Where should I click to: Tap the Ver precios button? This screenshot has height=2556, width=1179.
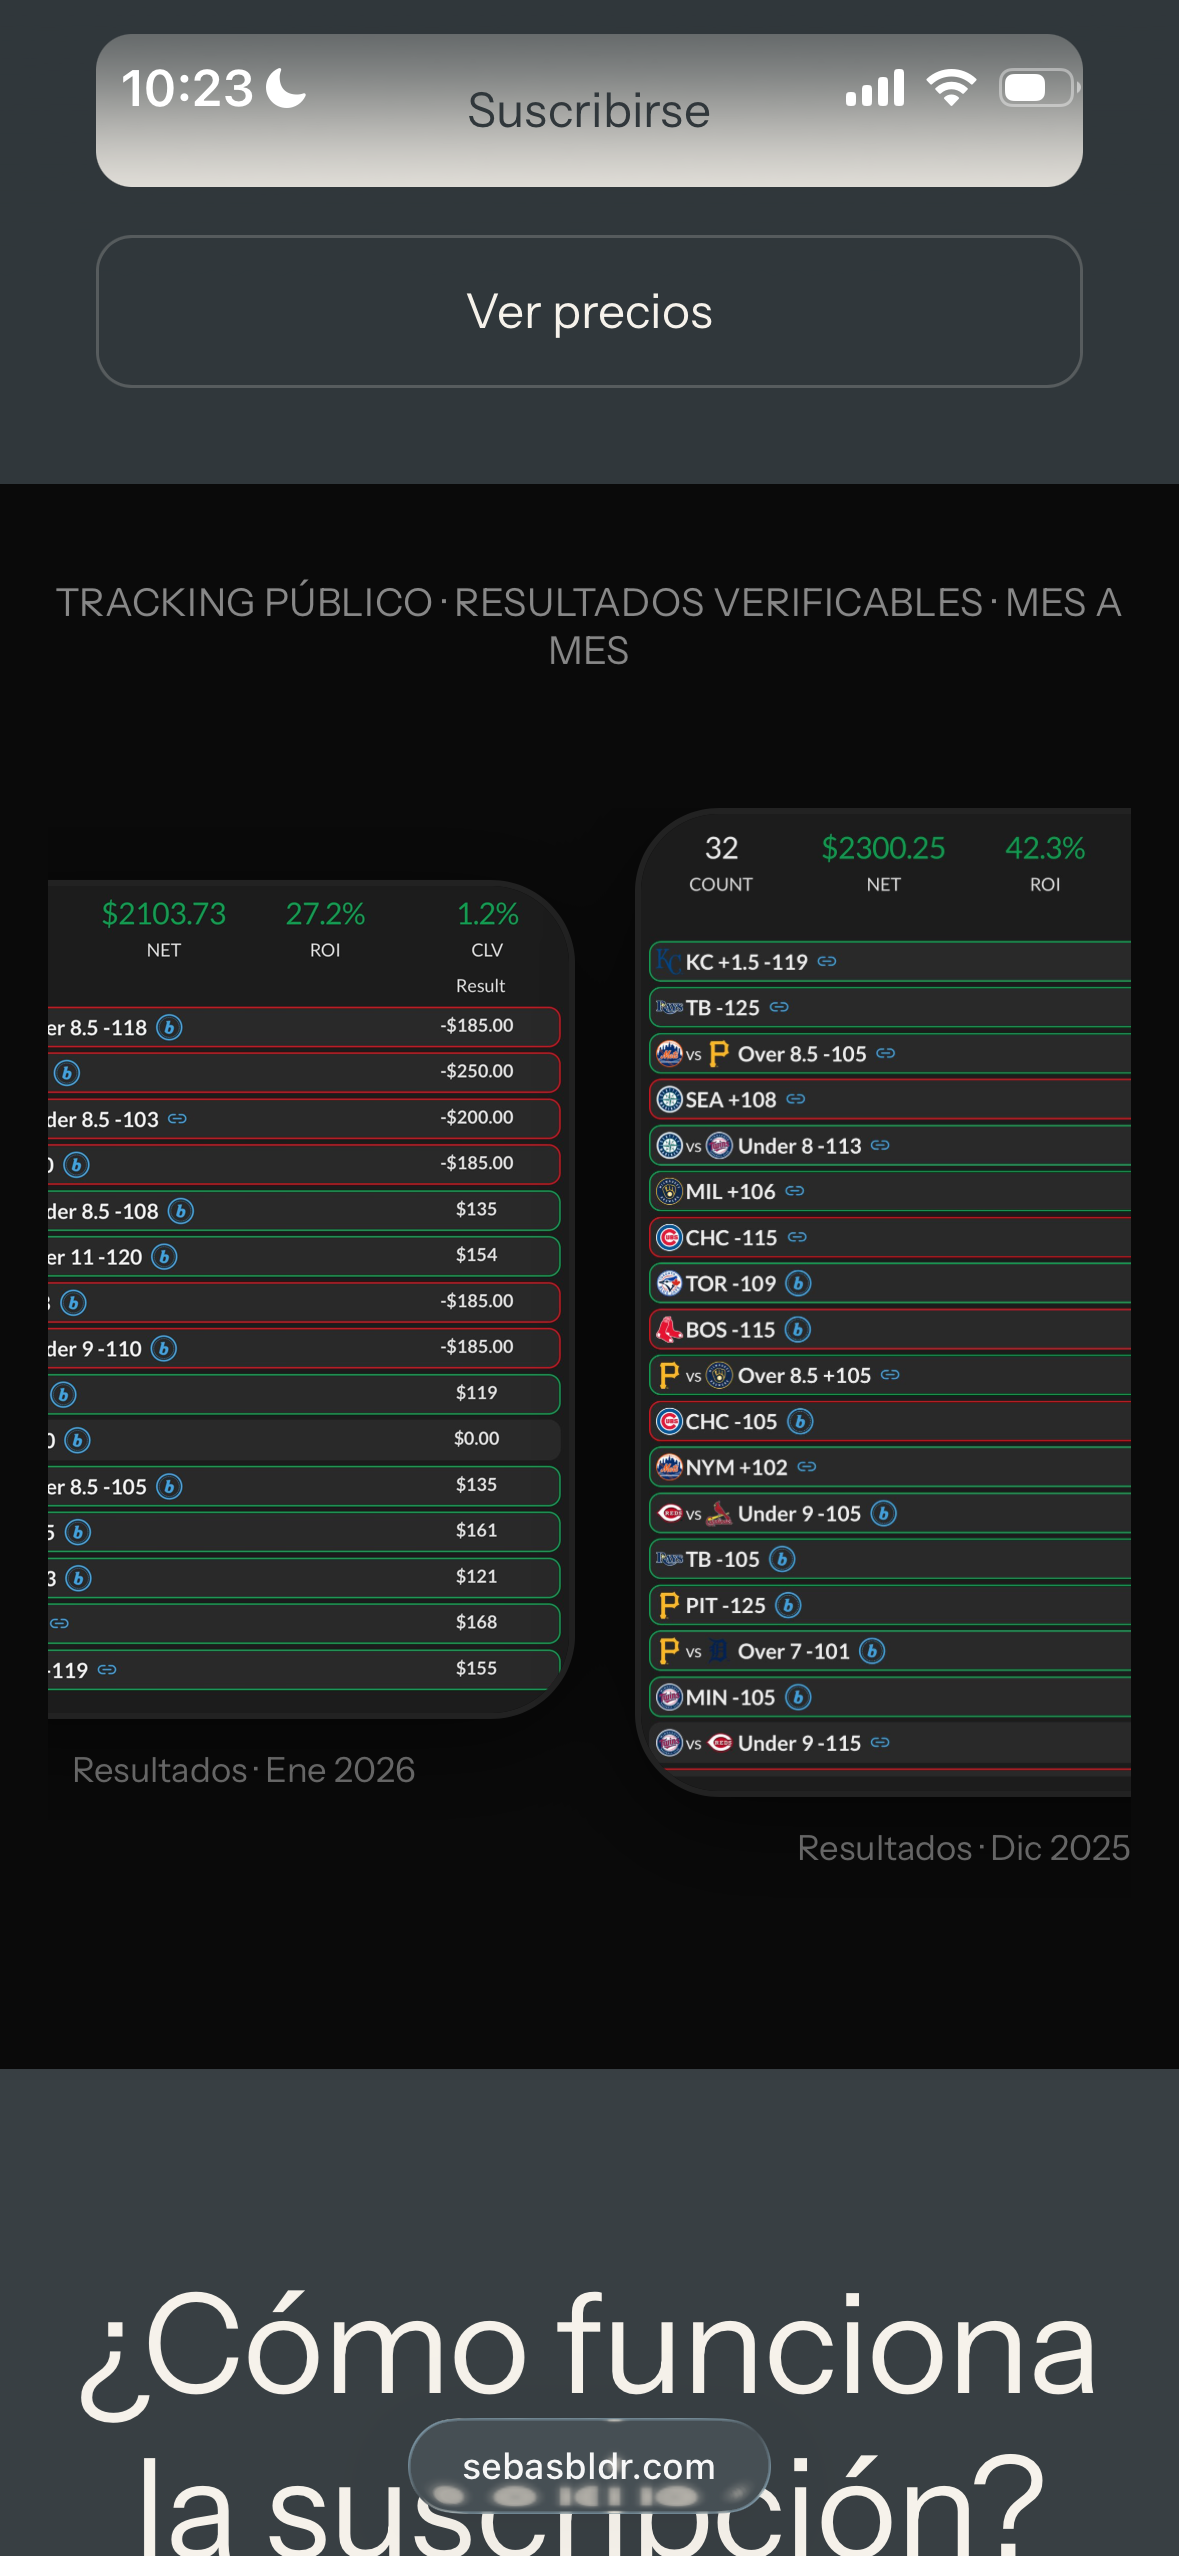point(589,311)
